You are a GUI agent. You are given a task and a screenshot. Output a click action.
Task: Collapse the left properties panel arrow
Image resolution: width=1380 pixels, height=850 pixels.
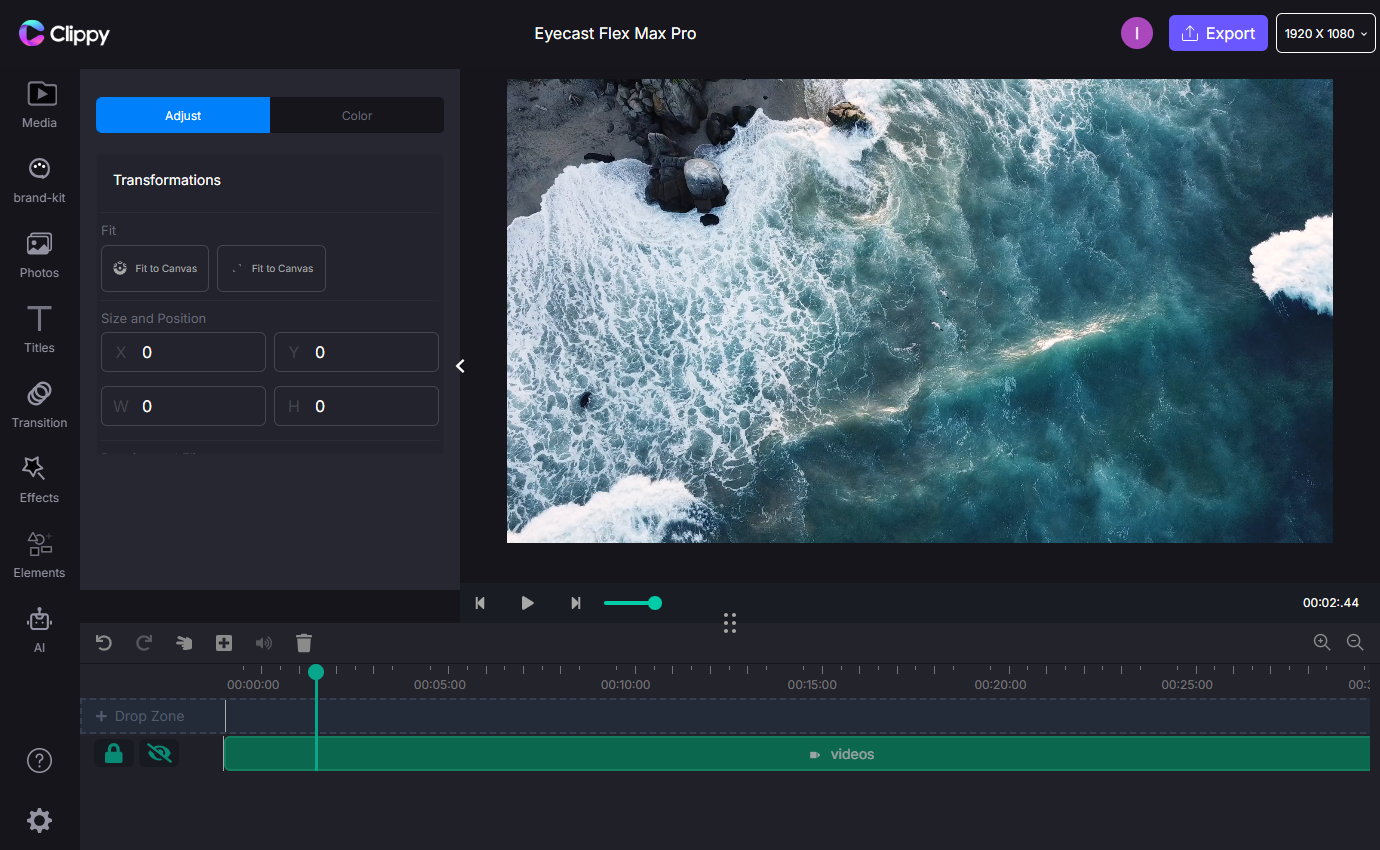[461, 366]
